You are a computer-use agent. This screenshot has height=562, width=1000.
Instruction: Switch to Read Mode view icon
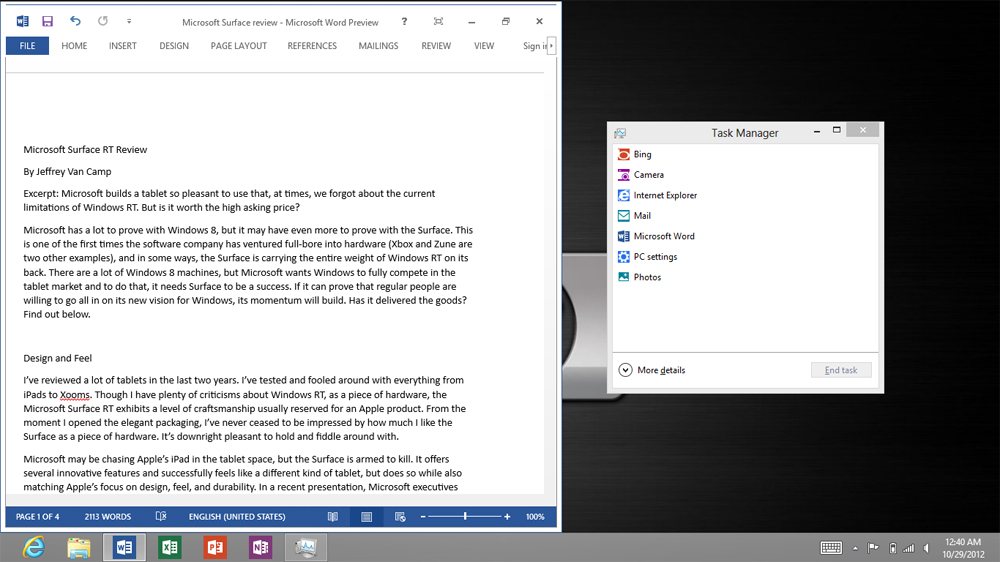(x=333, y=517)
